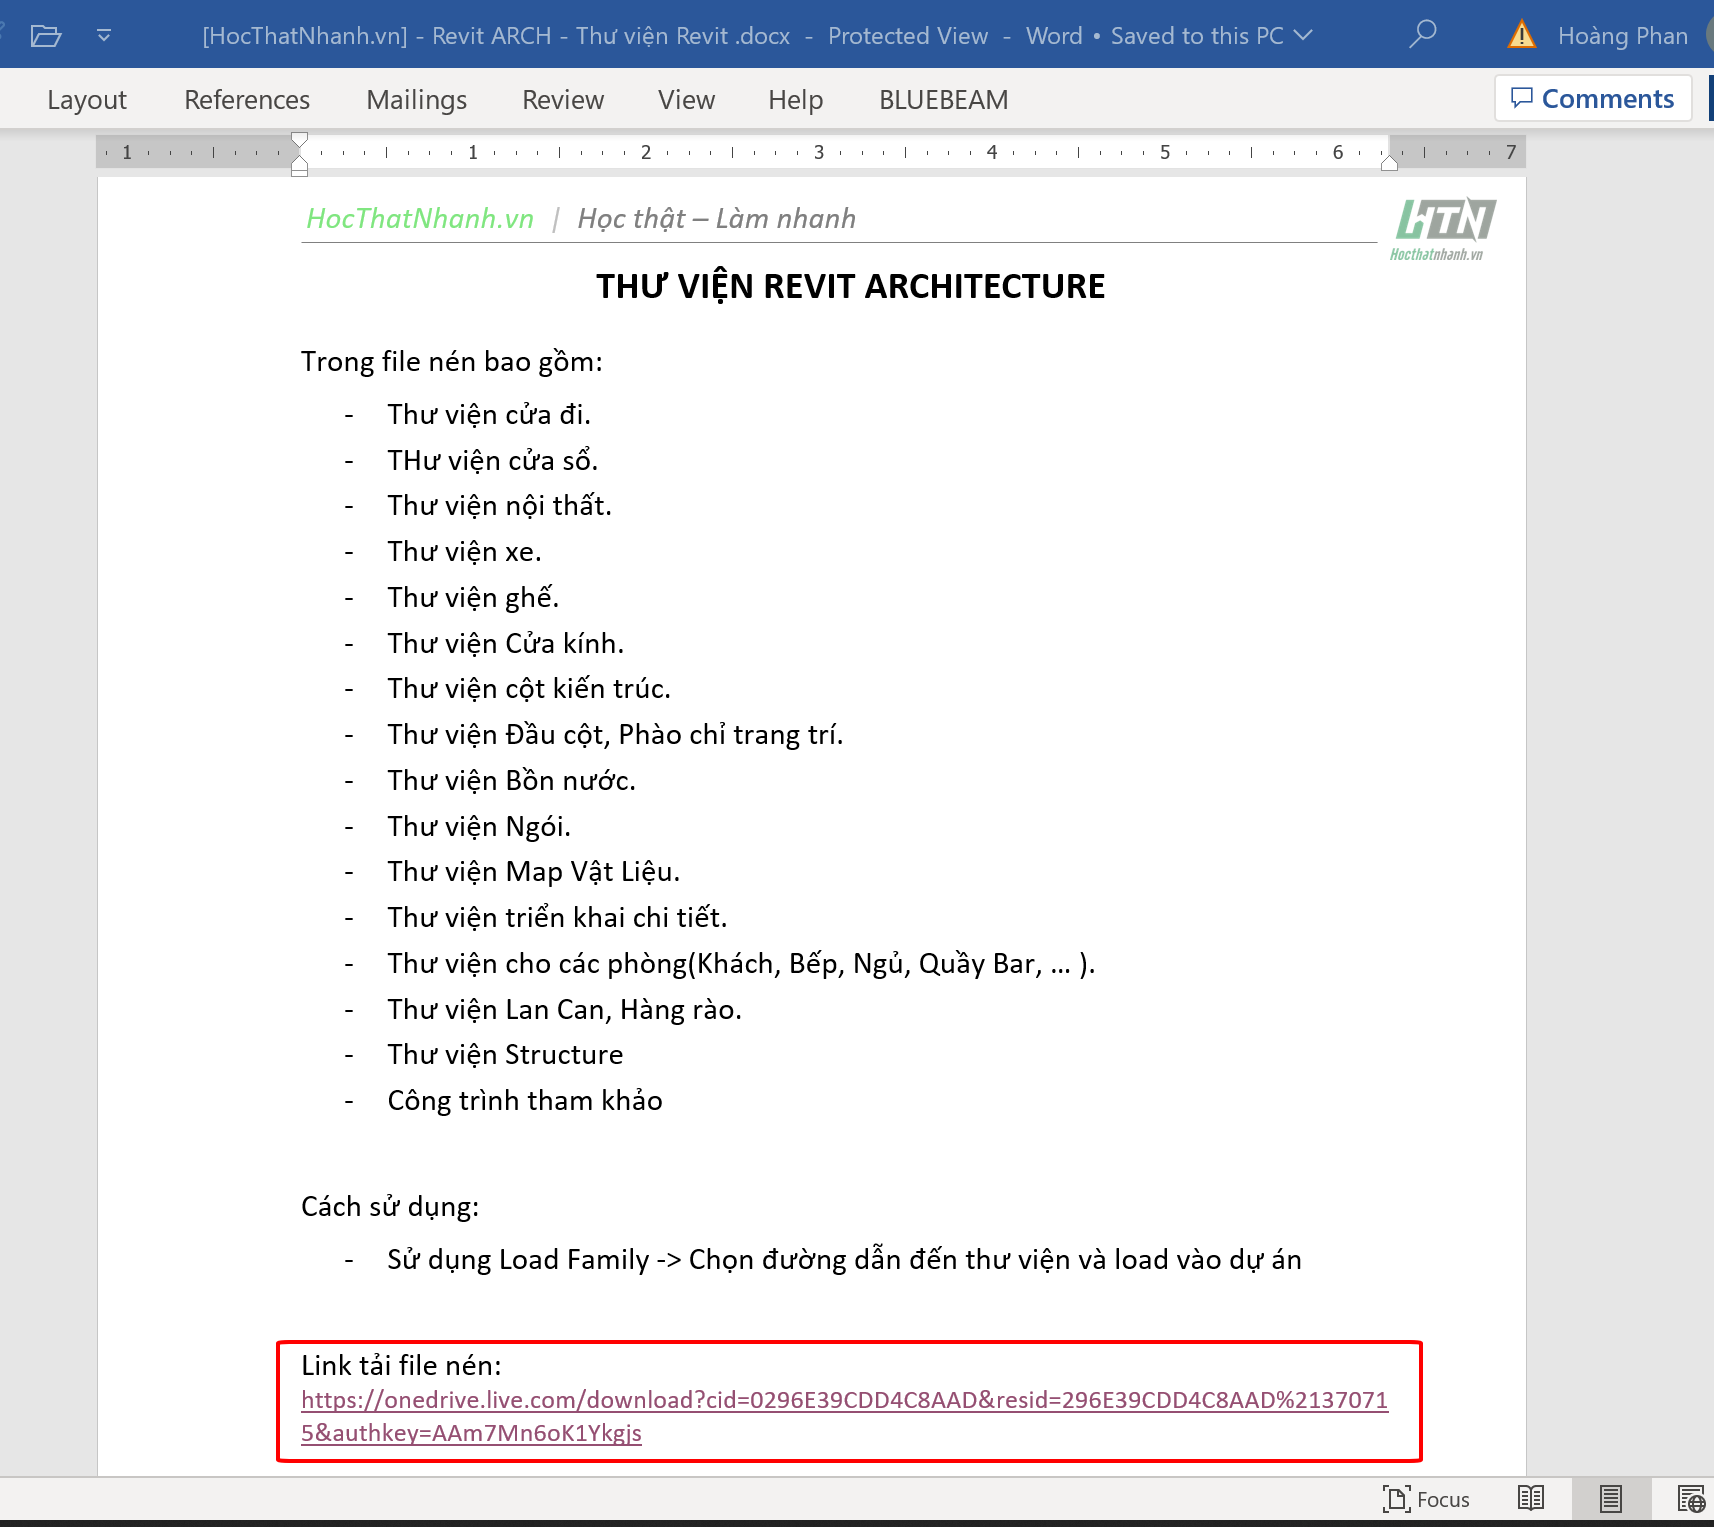
Task: Click list item 'Thư viện Structure'
Action: [x=505, y=1054]
